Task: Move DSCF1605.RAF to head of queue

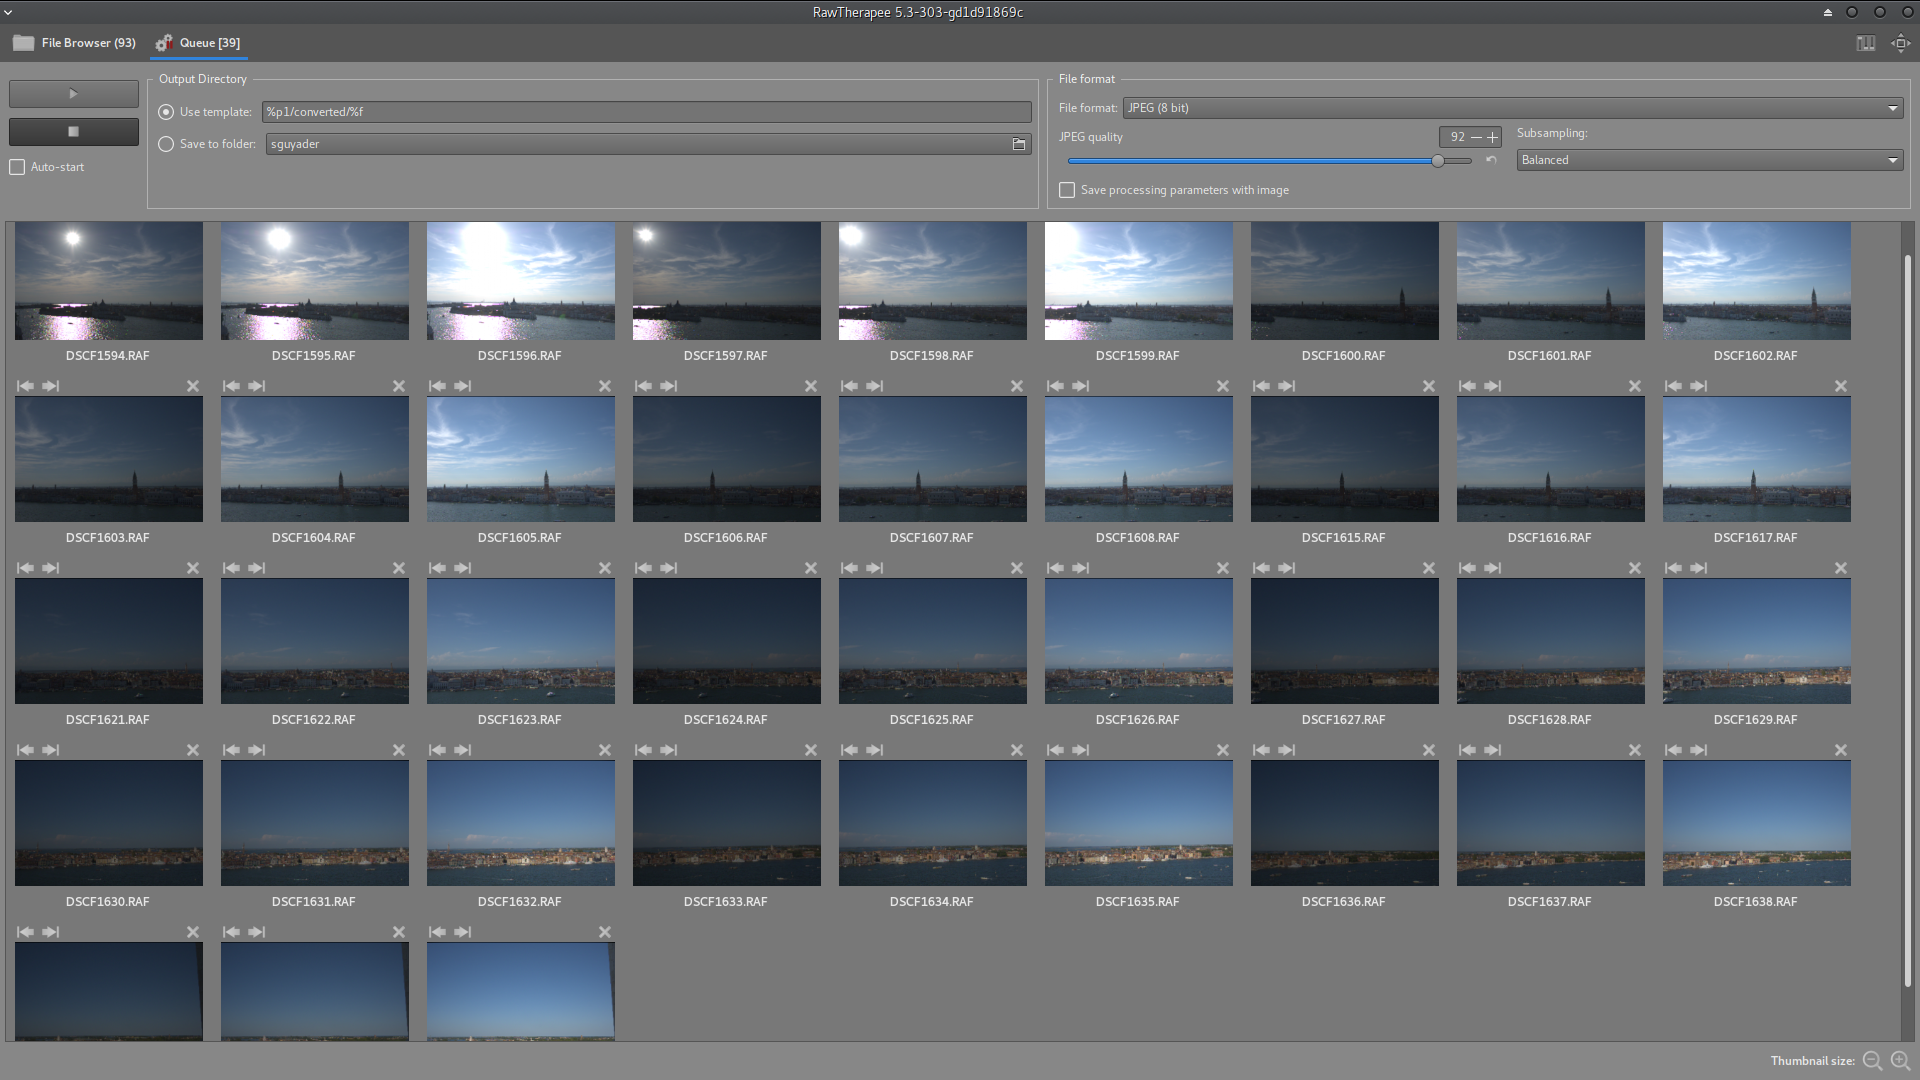Action: tap(437, 386)
